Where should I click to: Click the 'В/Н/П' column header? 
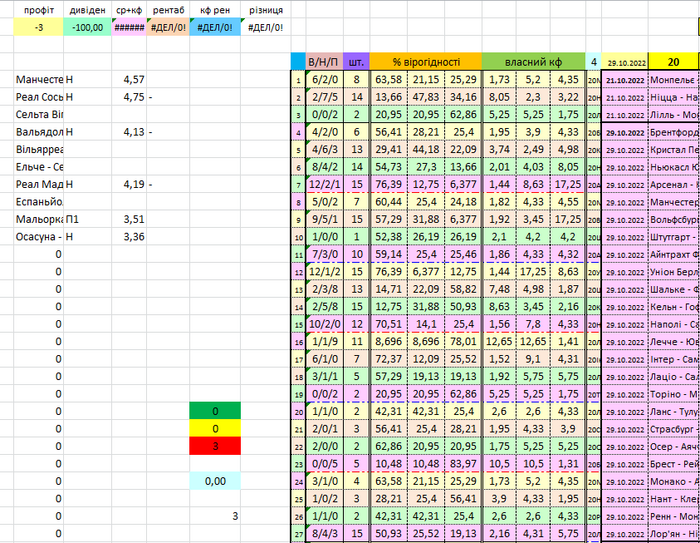(325, 62)
